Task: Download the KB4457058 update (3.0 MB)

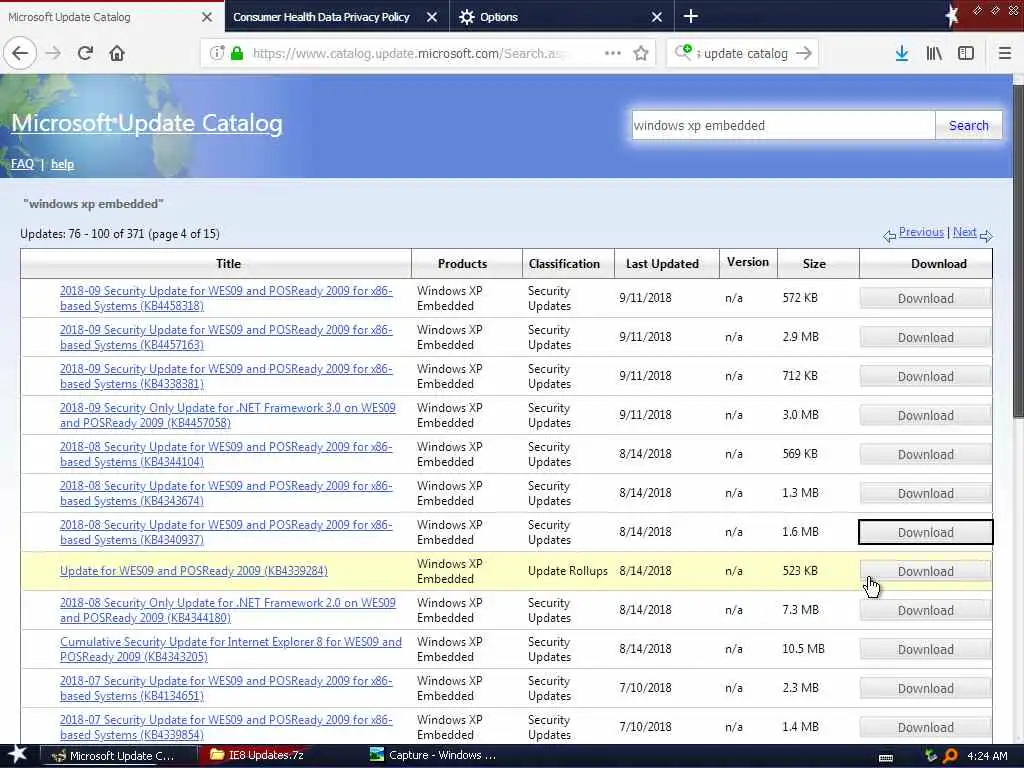Action: (x=925, y=415)
